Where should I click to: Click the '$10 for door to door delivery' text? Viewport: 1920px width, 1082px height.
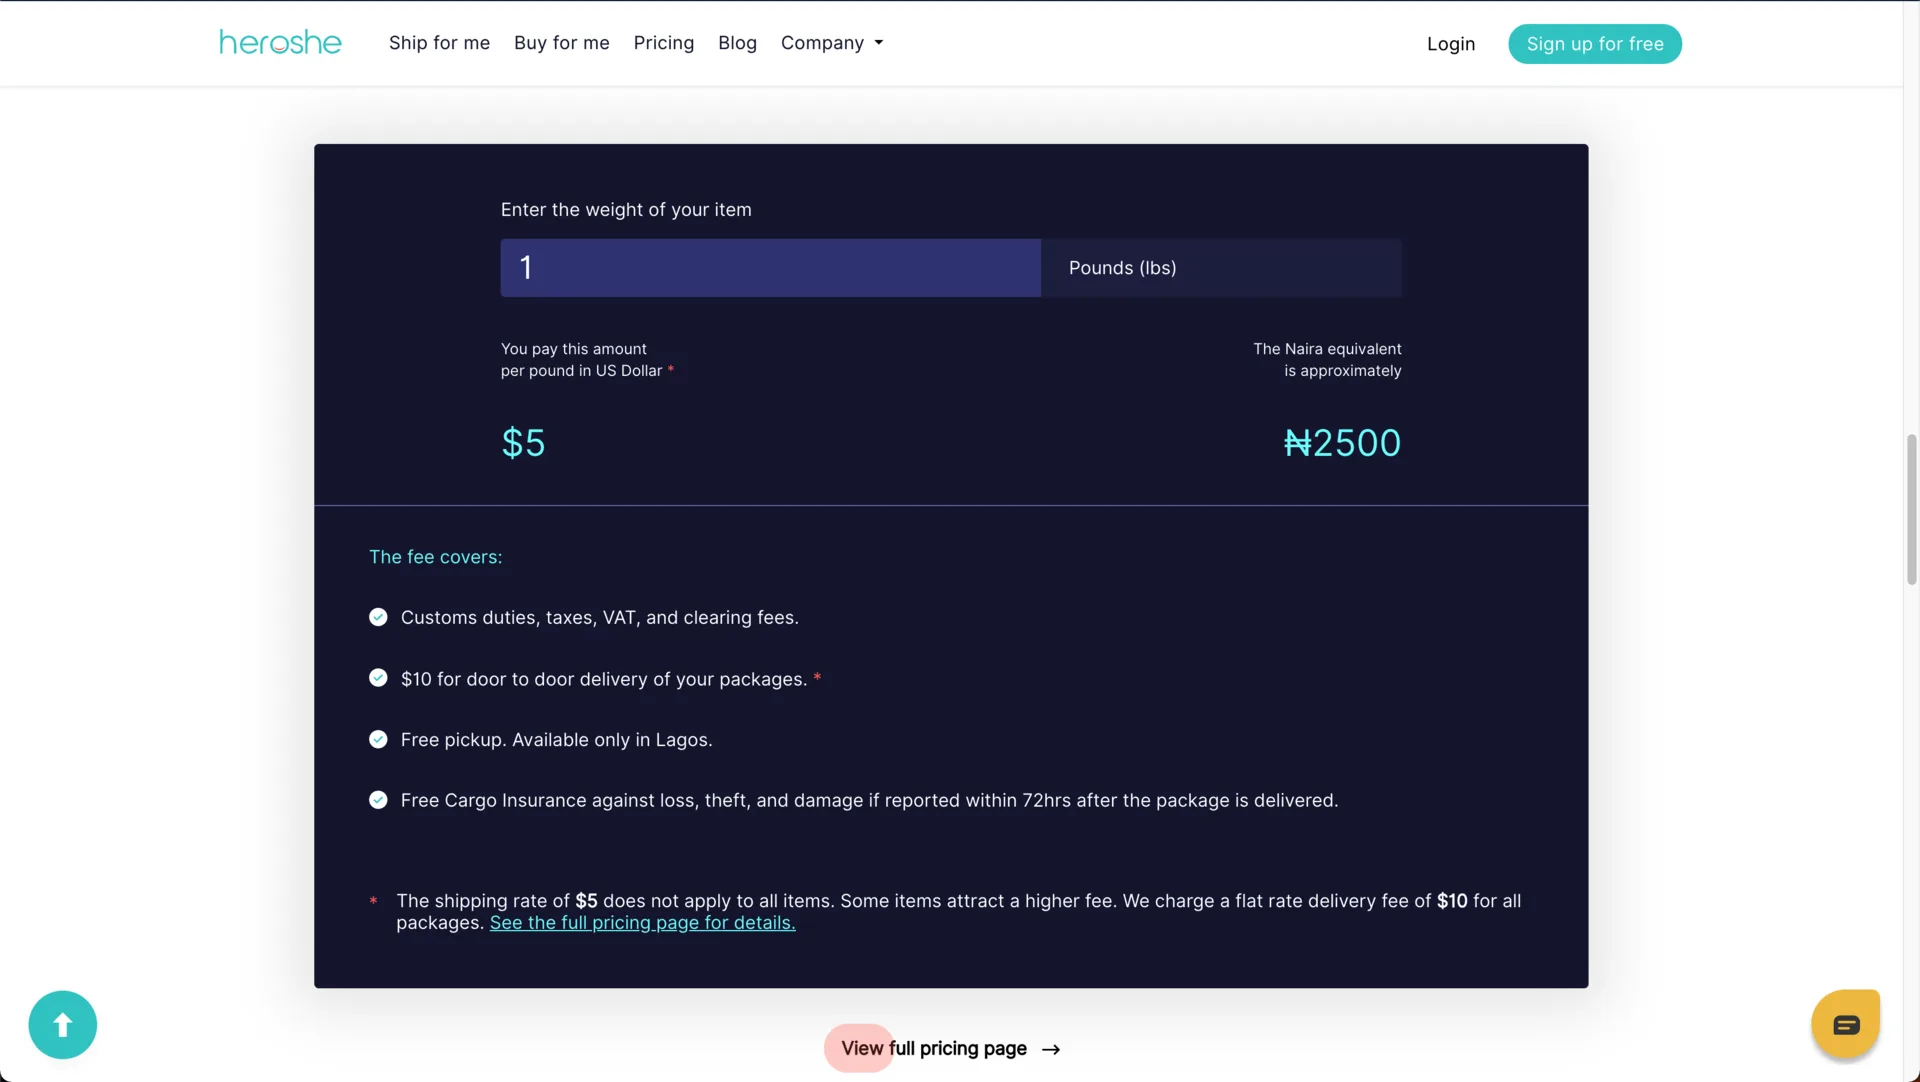(604, 679)
